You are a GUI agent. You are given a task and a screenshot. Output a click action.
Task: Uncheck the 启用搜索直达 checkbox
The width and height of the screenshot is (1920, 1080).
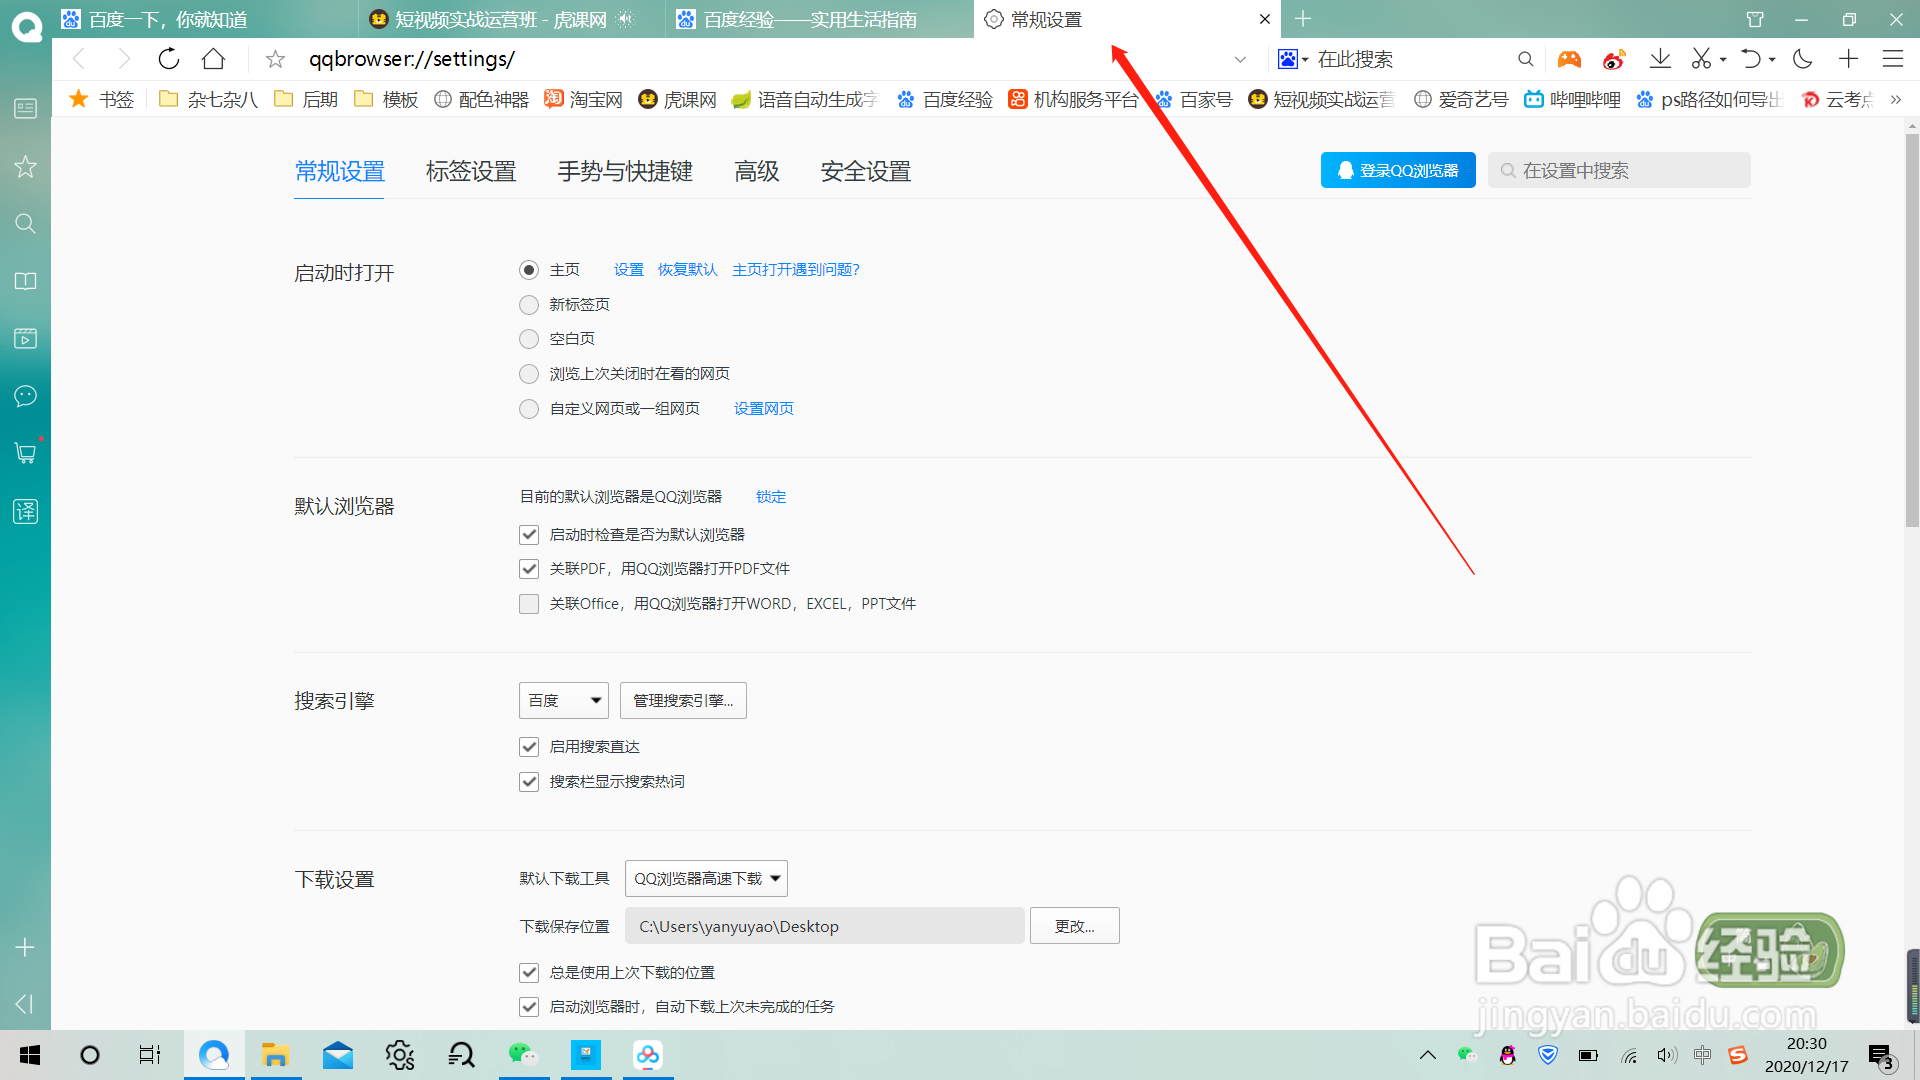(x=529, y=747)
